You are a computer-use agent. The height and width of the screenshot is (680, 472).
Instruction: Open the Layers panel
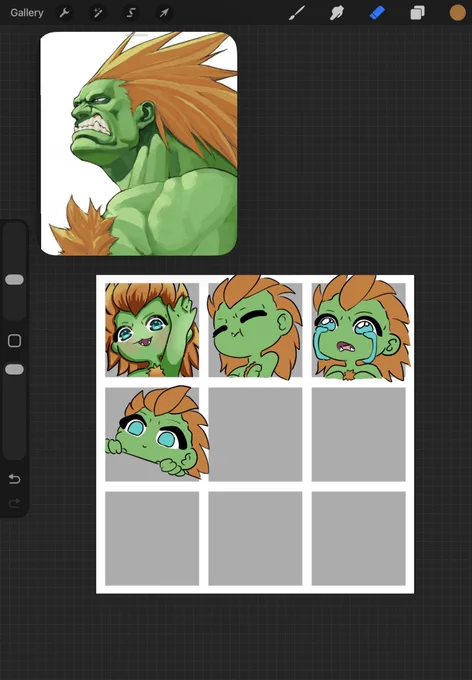point(417,13)
